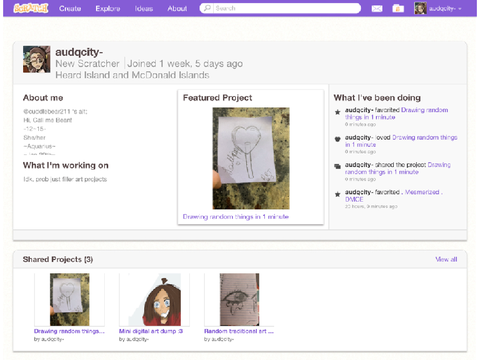The width and height of the screenshot is (480, 360).
Task: Open the Featured Project heart drawing image
Action: click(x=251, y=158)
